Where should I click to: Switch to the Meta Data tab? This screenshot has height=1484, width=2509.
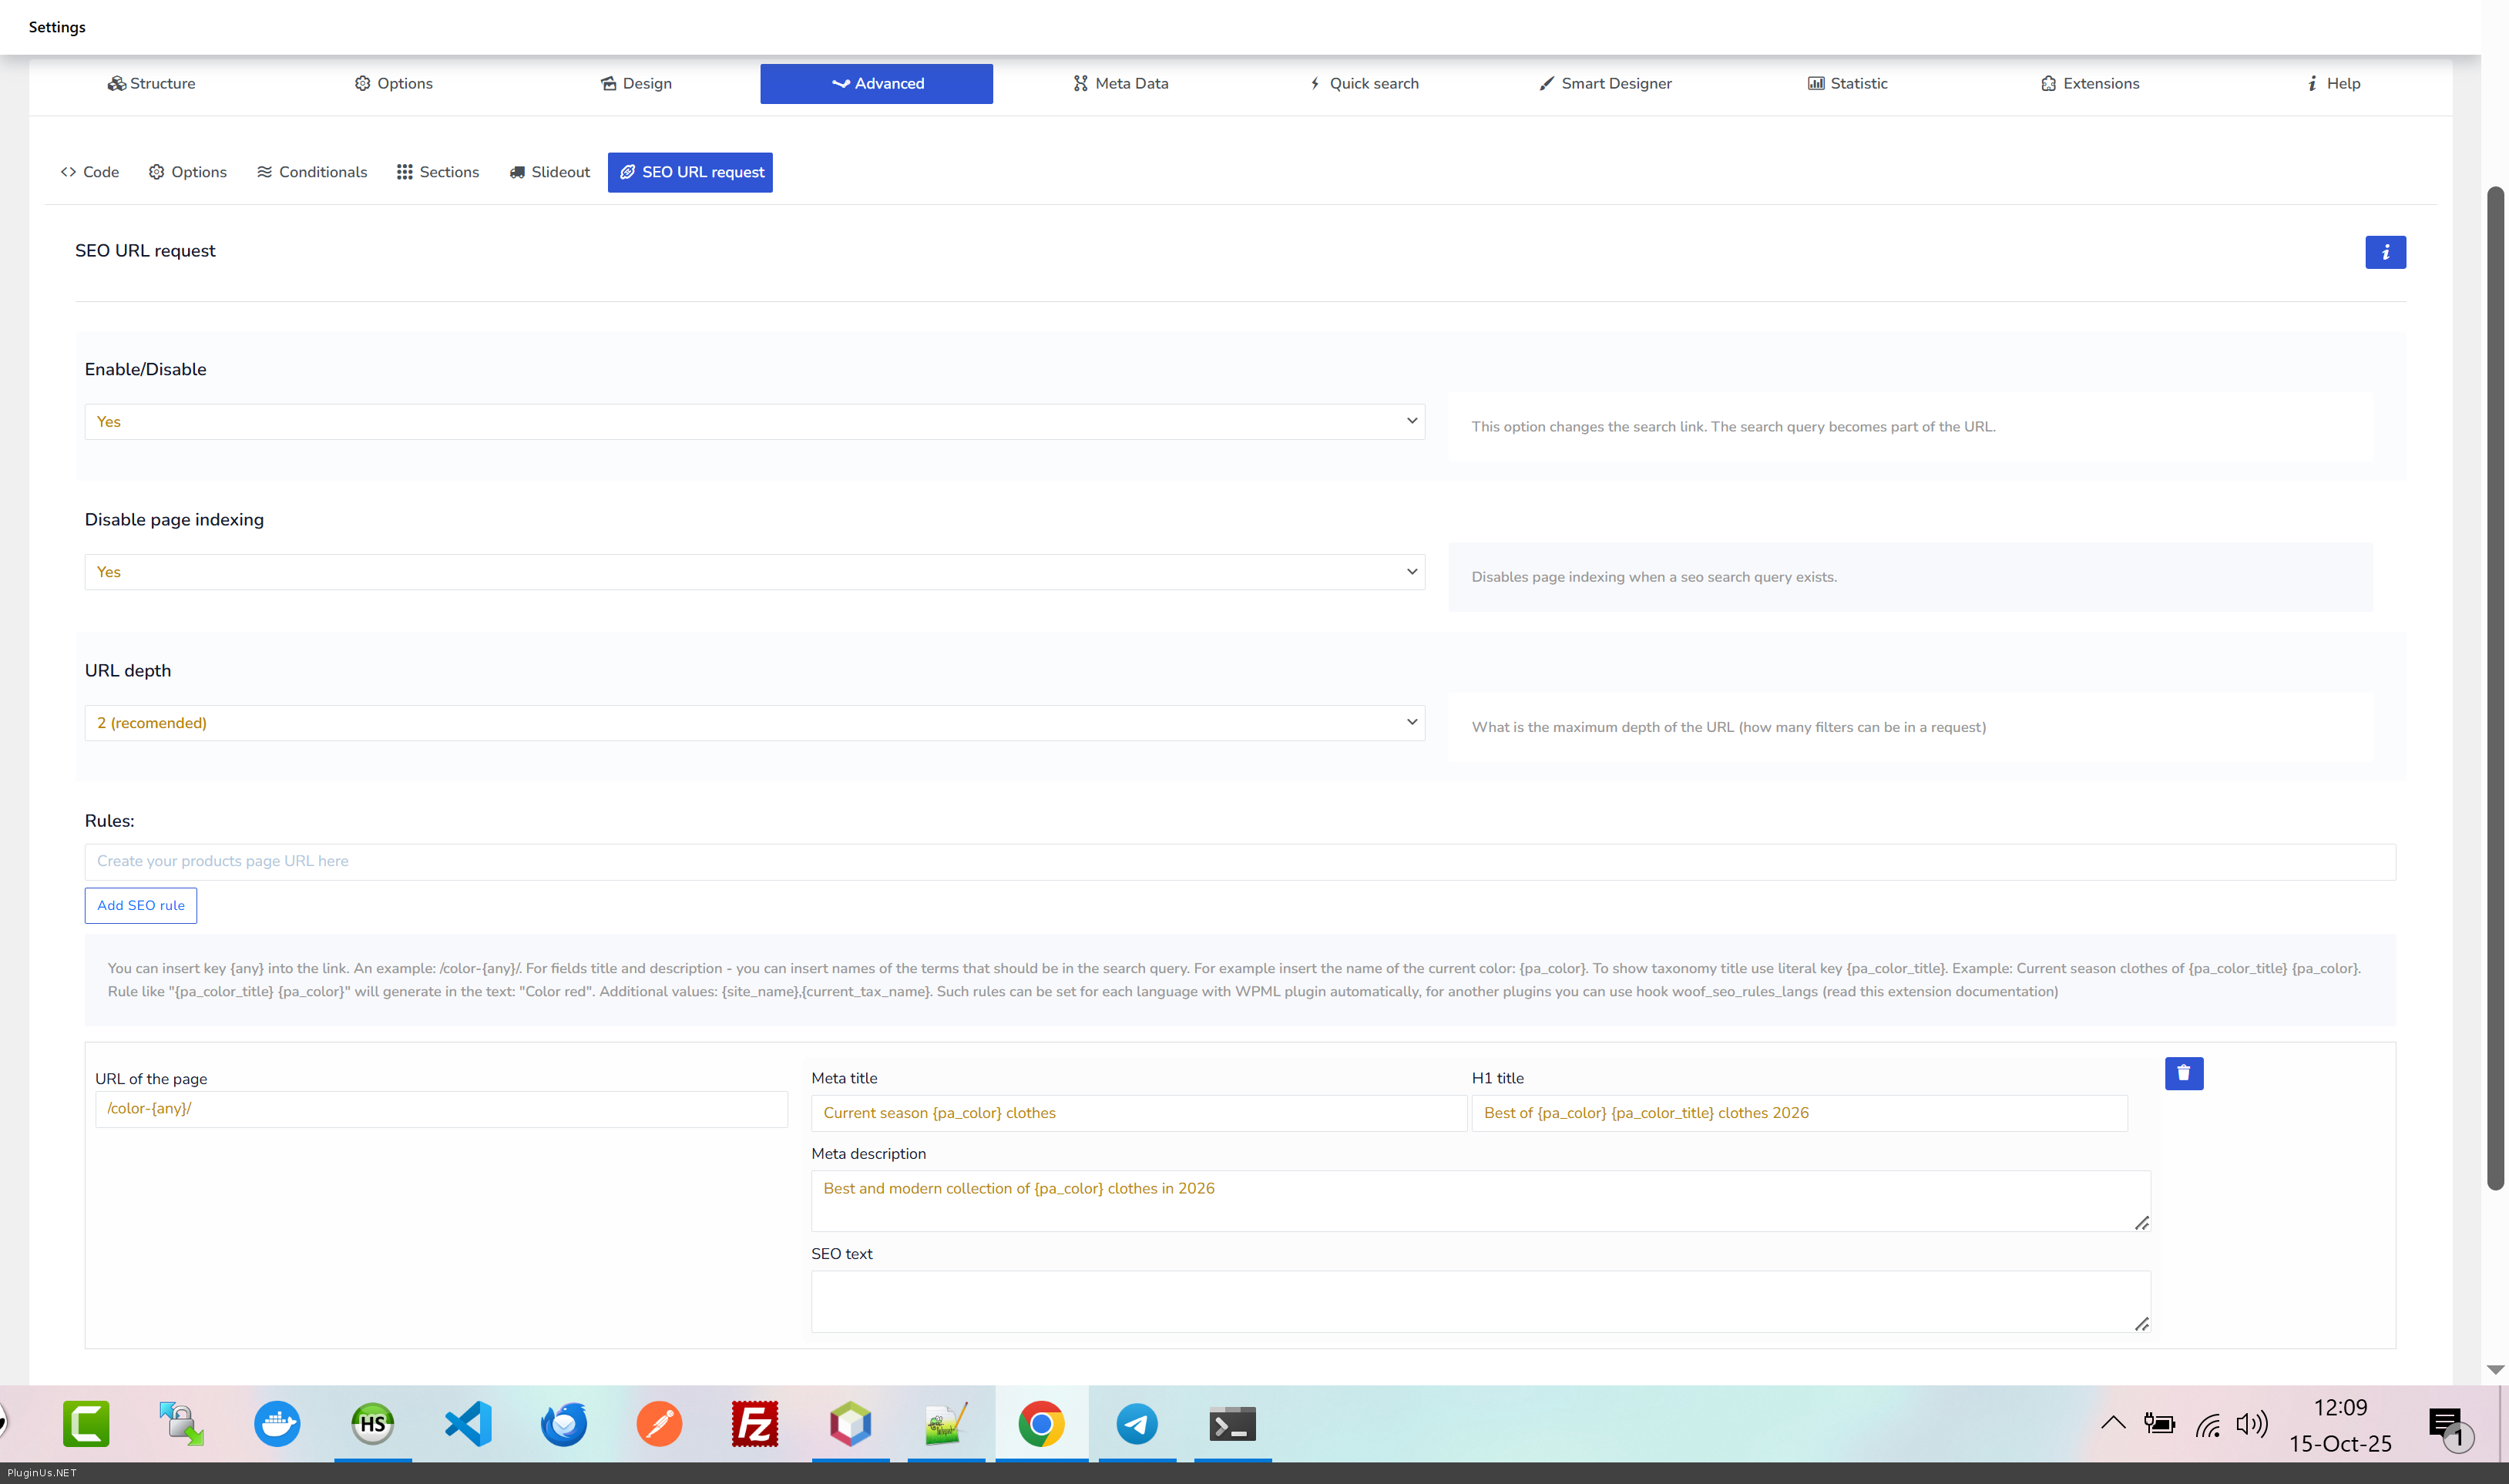pyautogui.click(x=1120, y=84)
